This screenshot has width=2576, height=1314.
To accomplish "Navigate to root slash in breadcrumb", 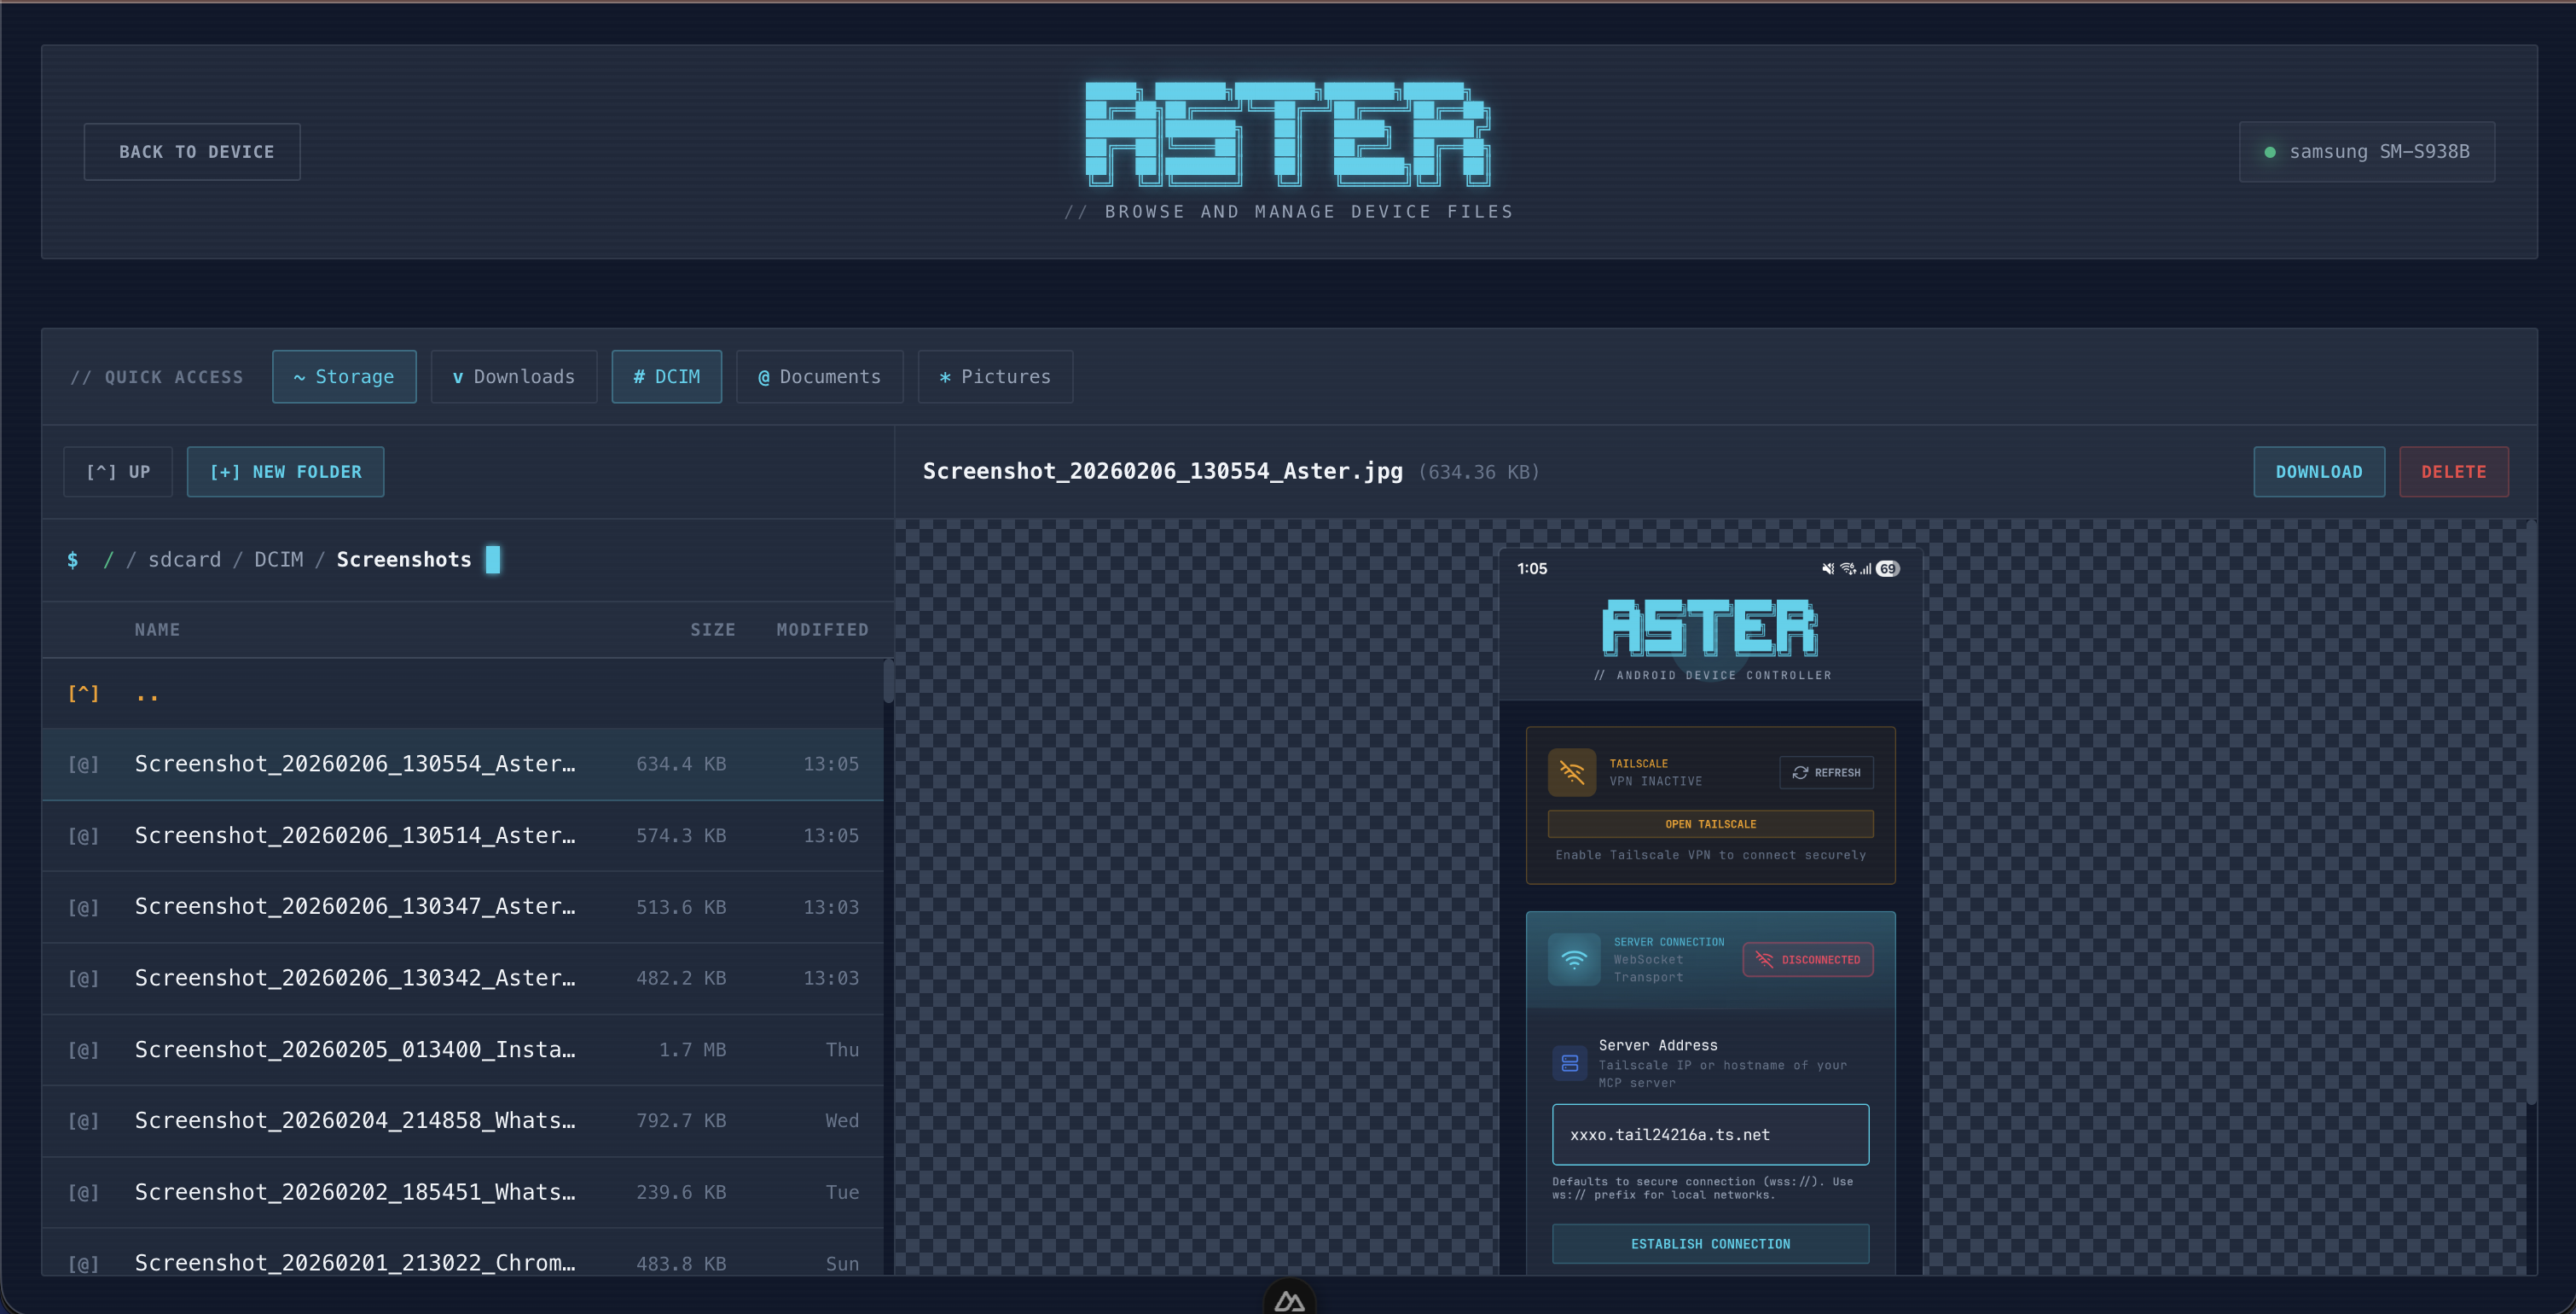I will coord(108,560).
